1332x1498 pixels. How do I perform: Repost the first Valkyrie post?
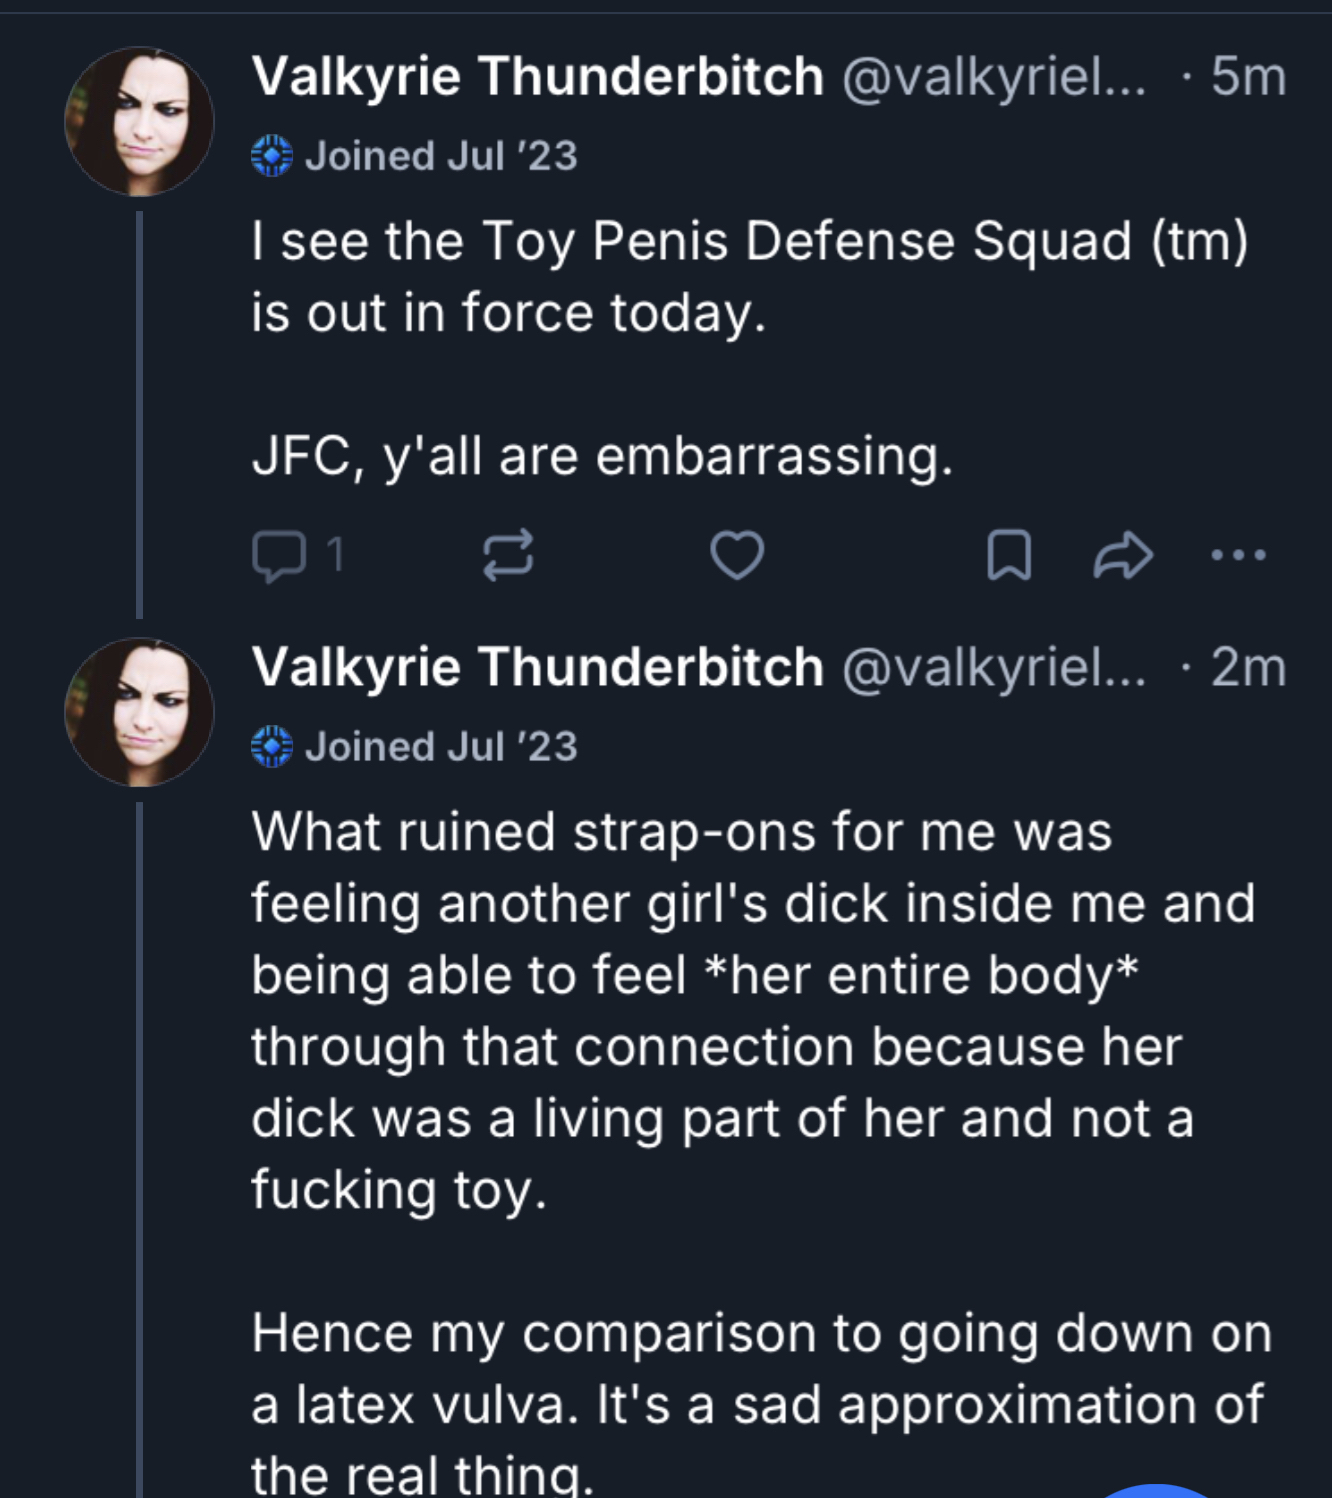[508, 556]
